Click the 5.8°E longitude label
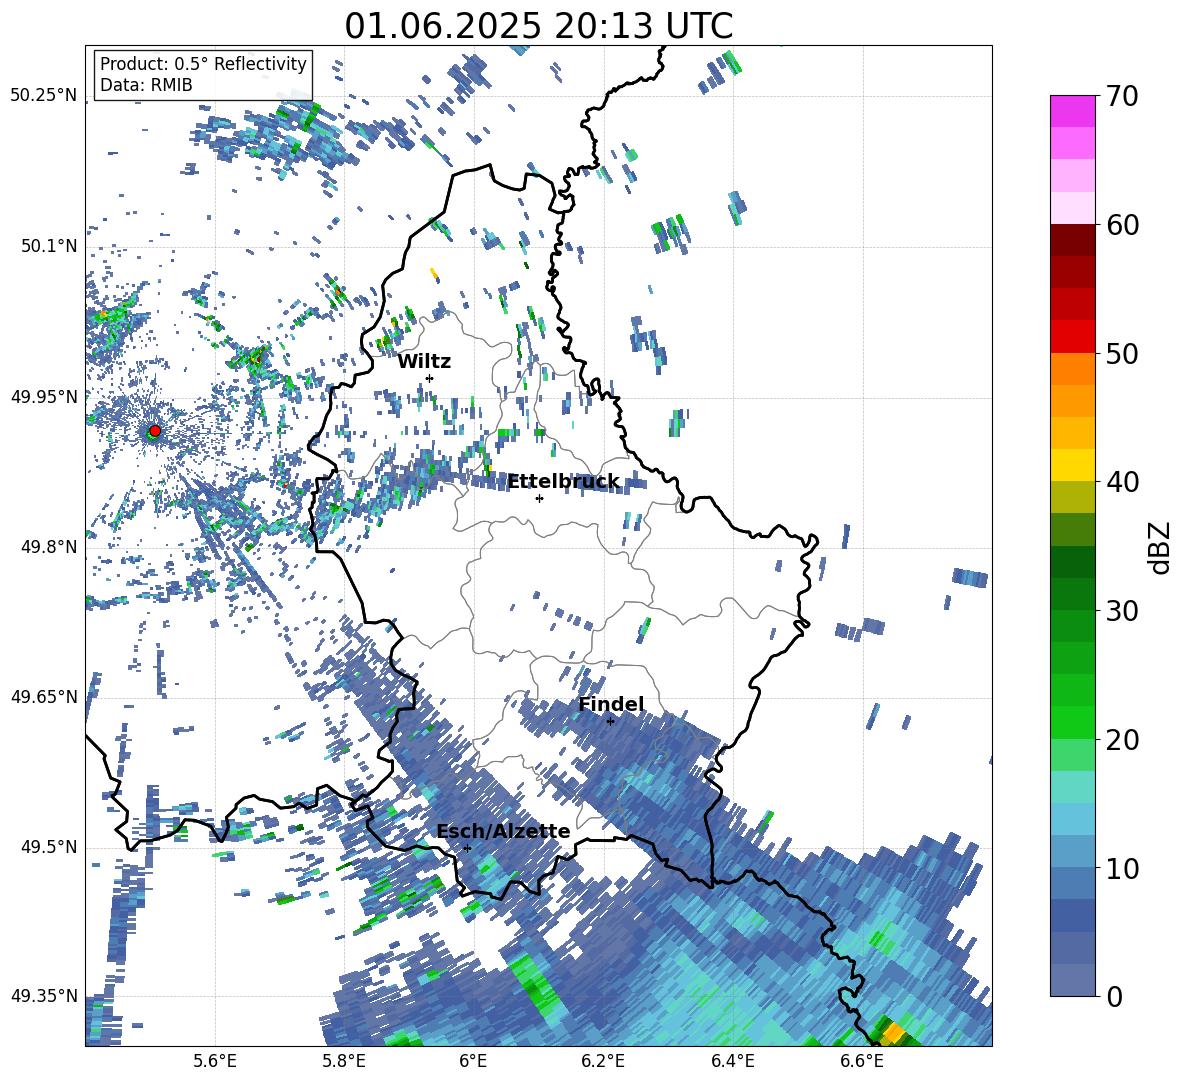Image resolution: width=1184 pixels, height=1081 pixels. click(344, 1061)
